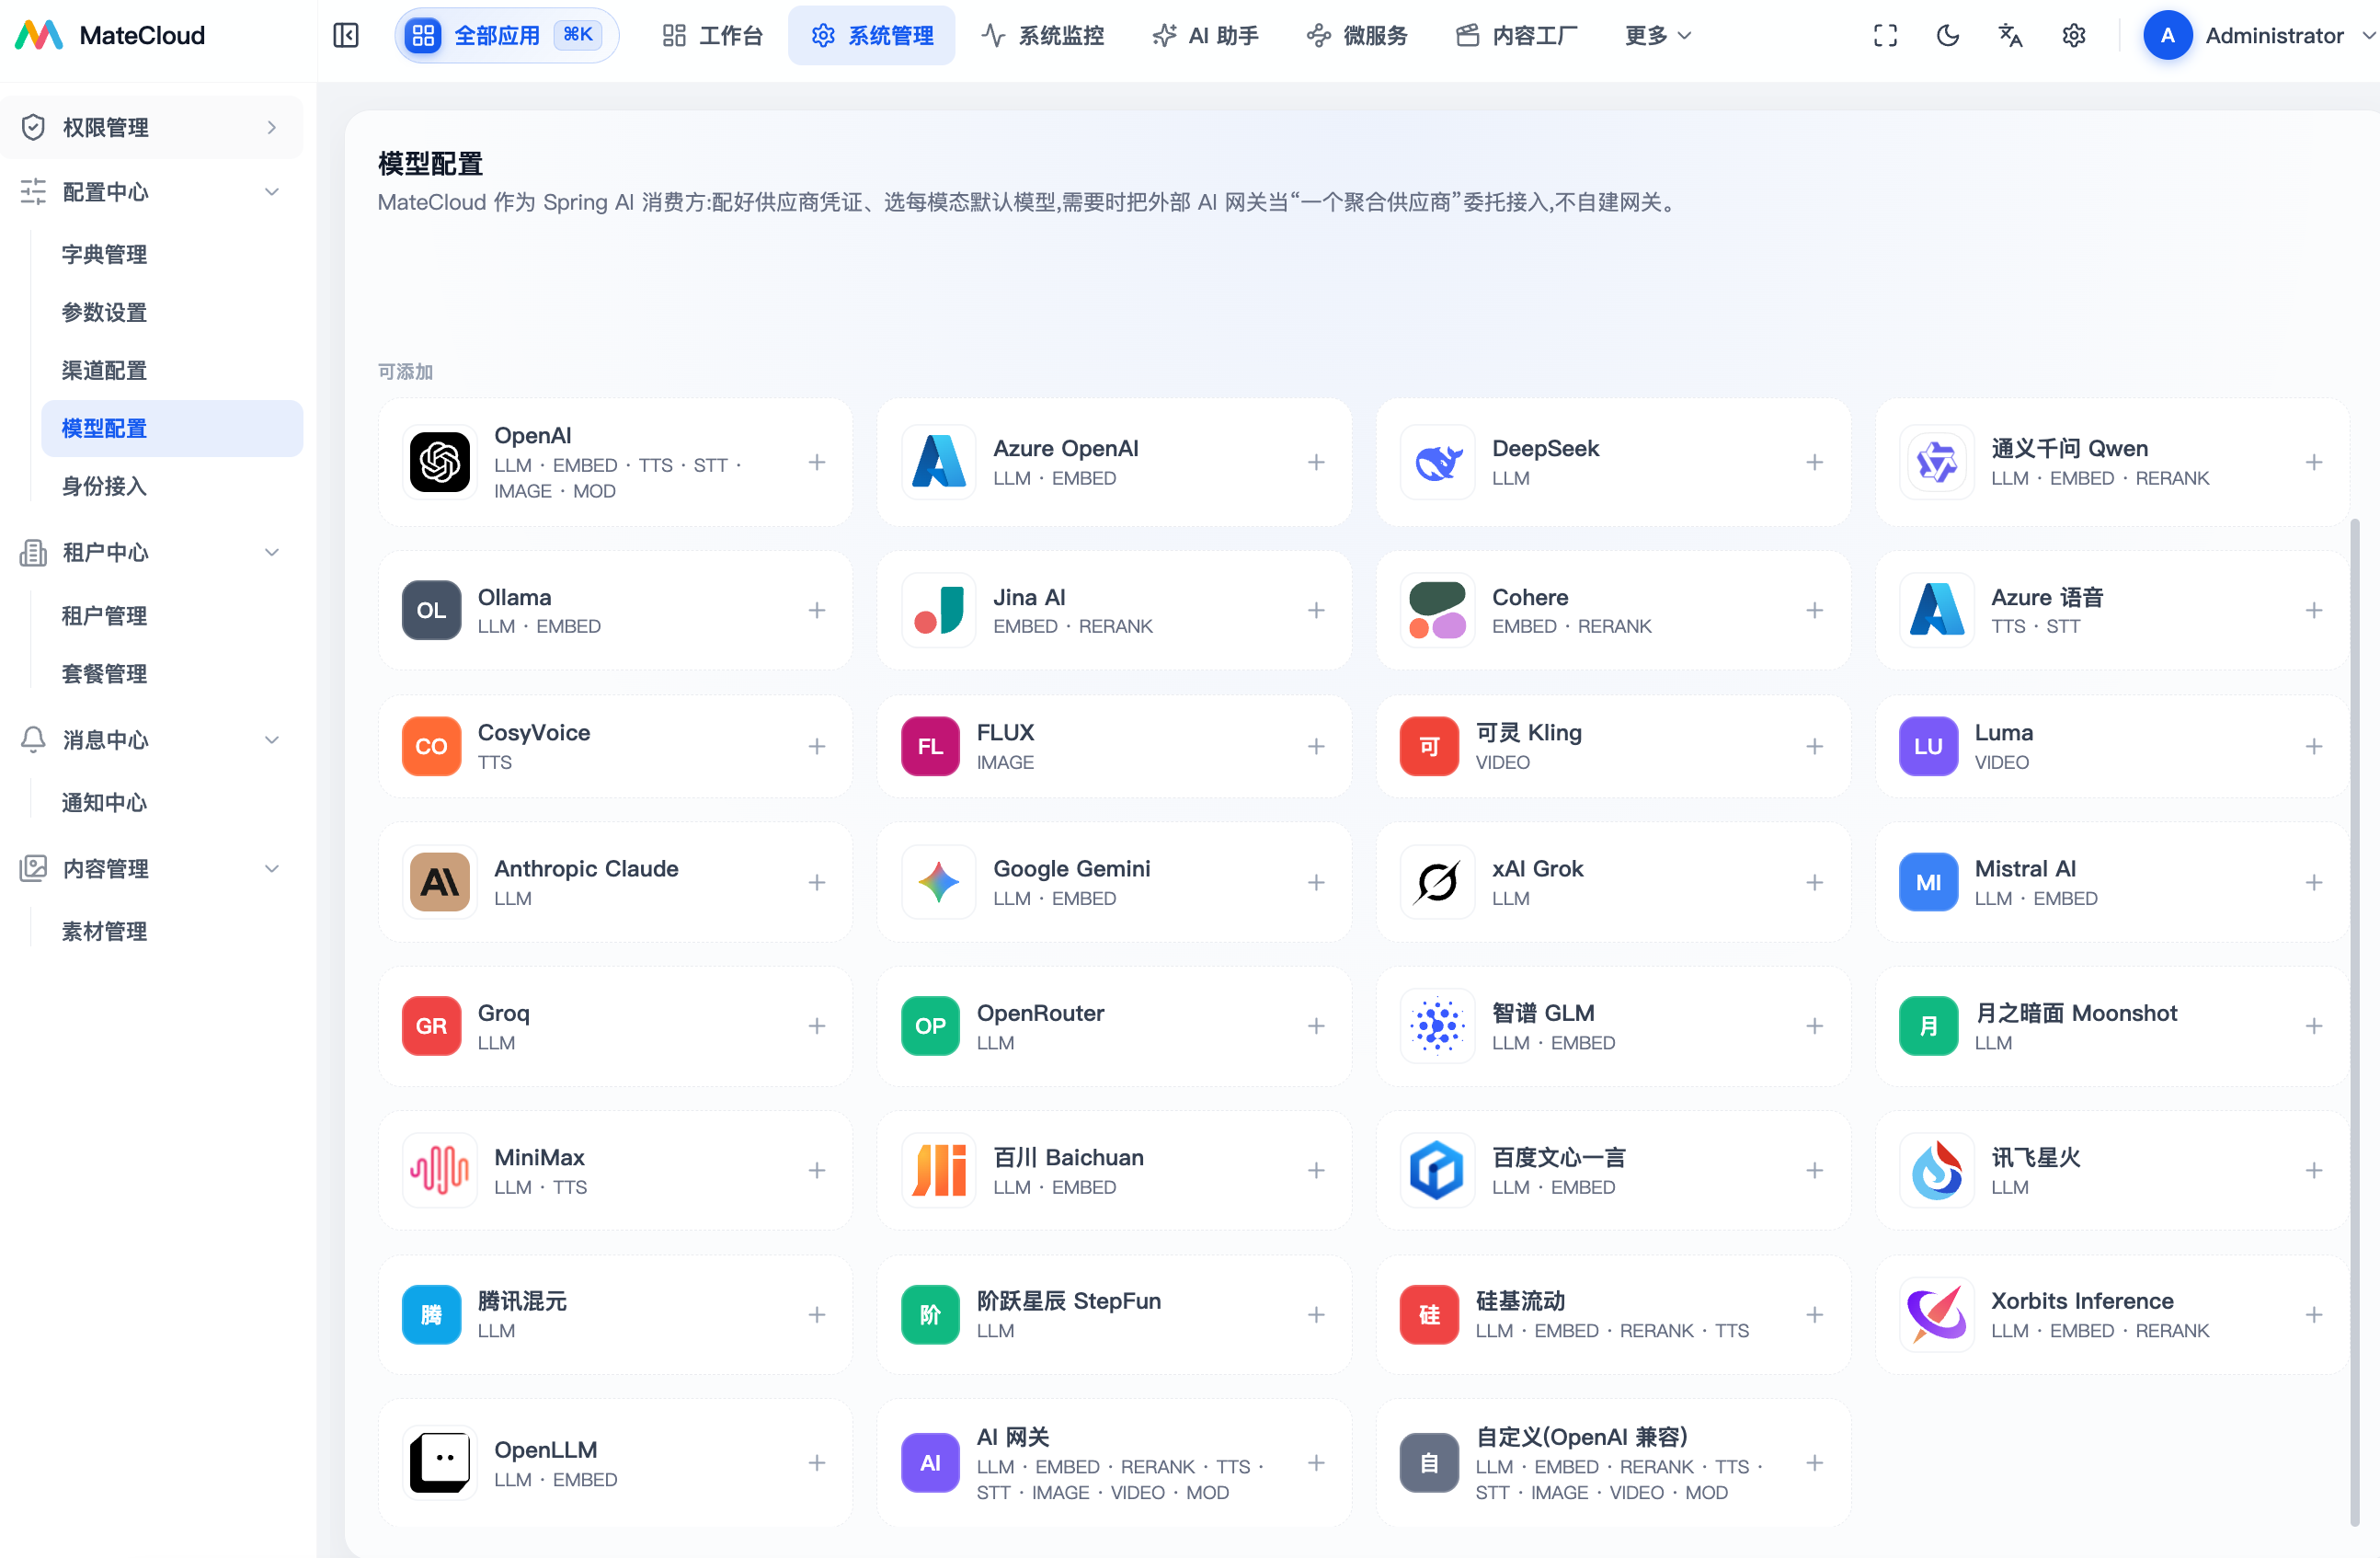Collapse the 配置中心 sidebar group
2380x1558 pixels.
click(152, 191)
